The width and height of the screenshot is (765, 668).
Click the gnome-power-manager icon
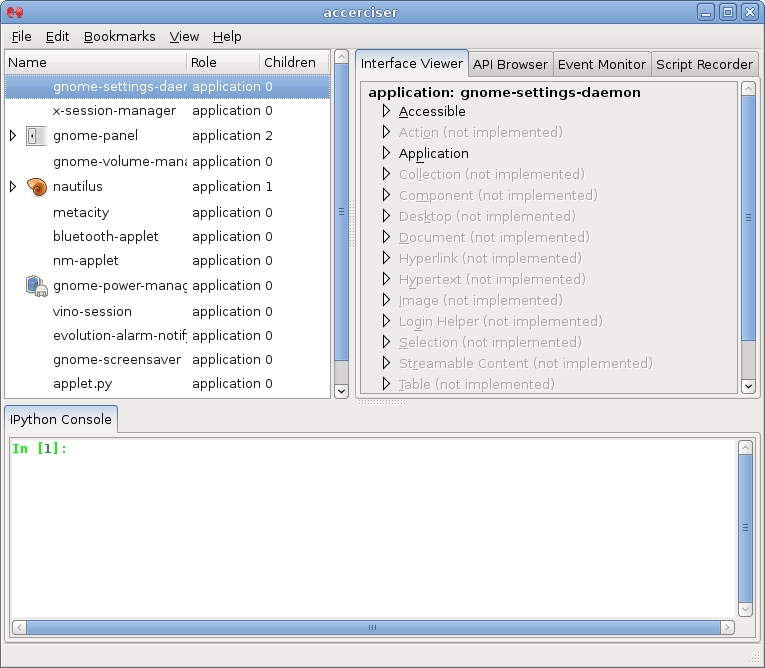click(x=36, y=286)
